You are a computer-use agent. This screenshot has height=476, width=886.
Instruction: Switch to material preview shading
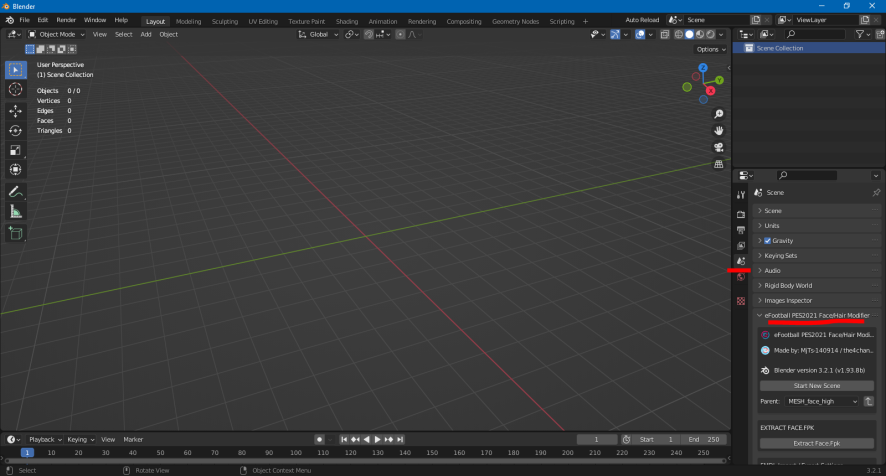700,34
